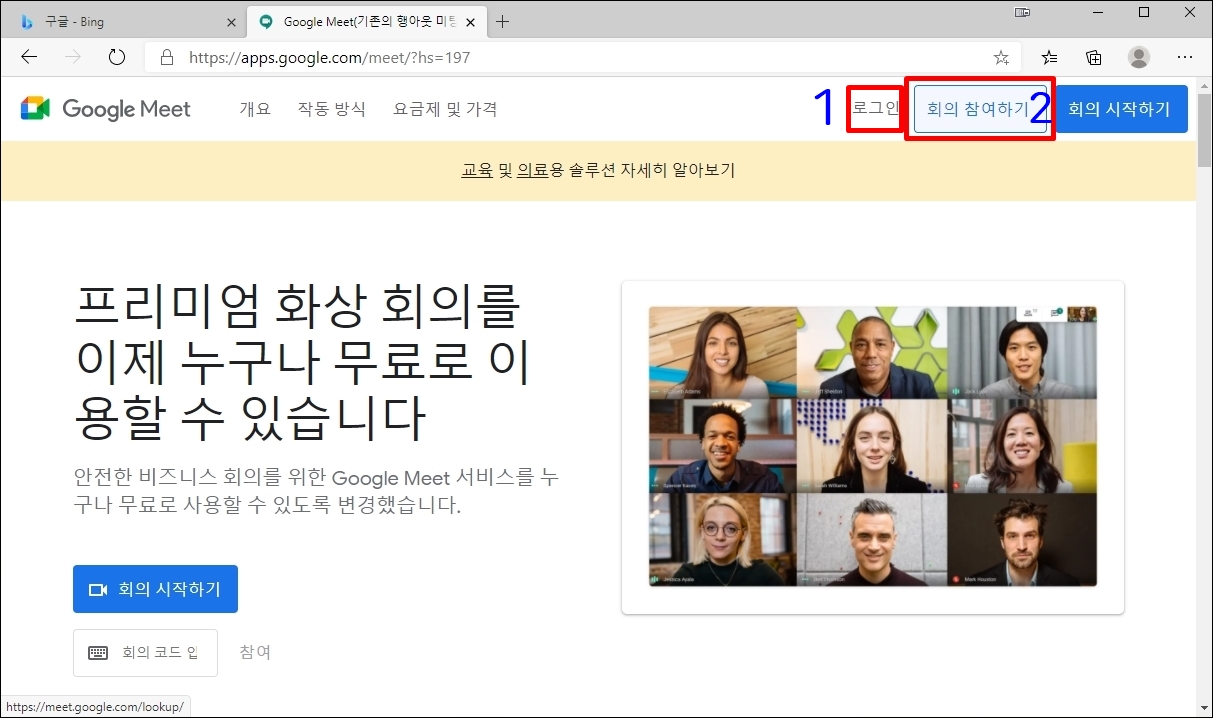
Task: Click the camera icon above the minimize button
Action: coord(1022,12)
